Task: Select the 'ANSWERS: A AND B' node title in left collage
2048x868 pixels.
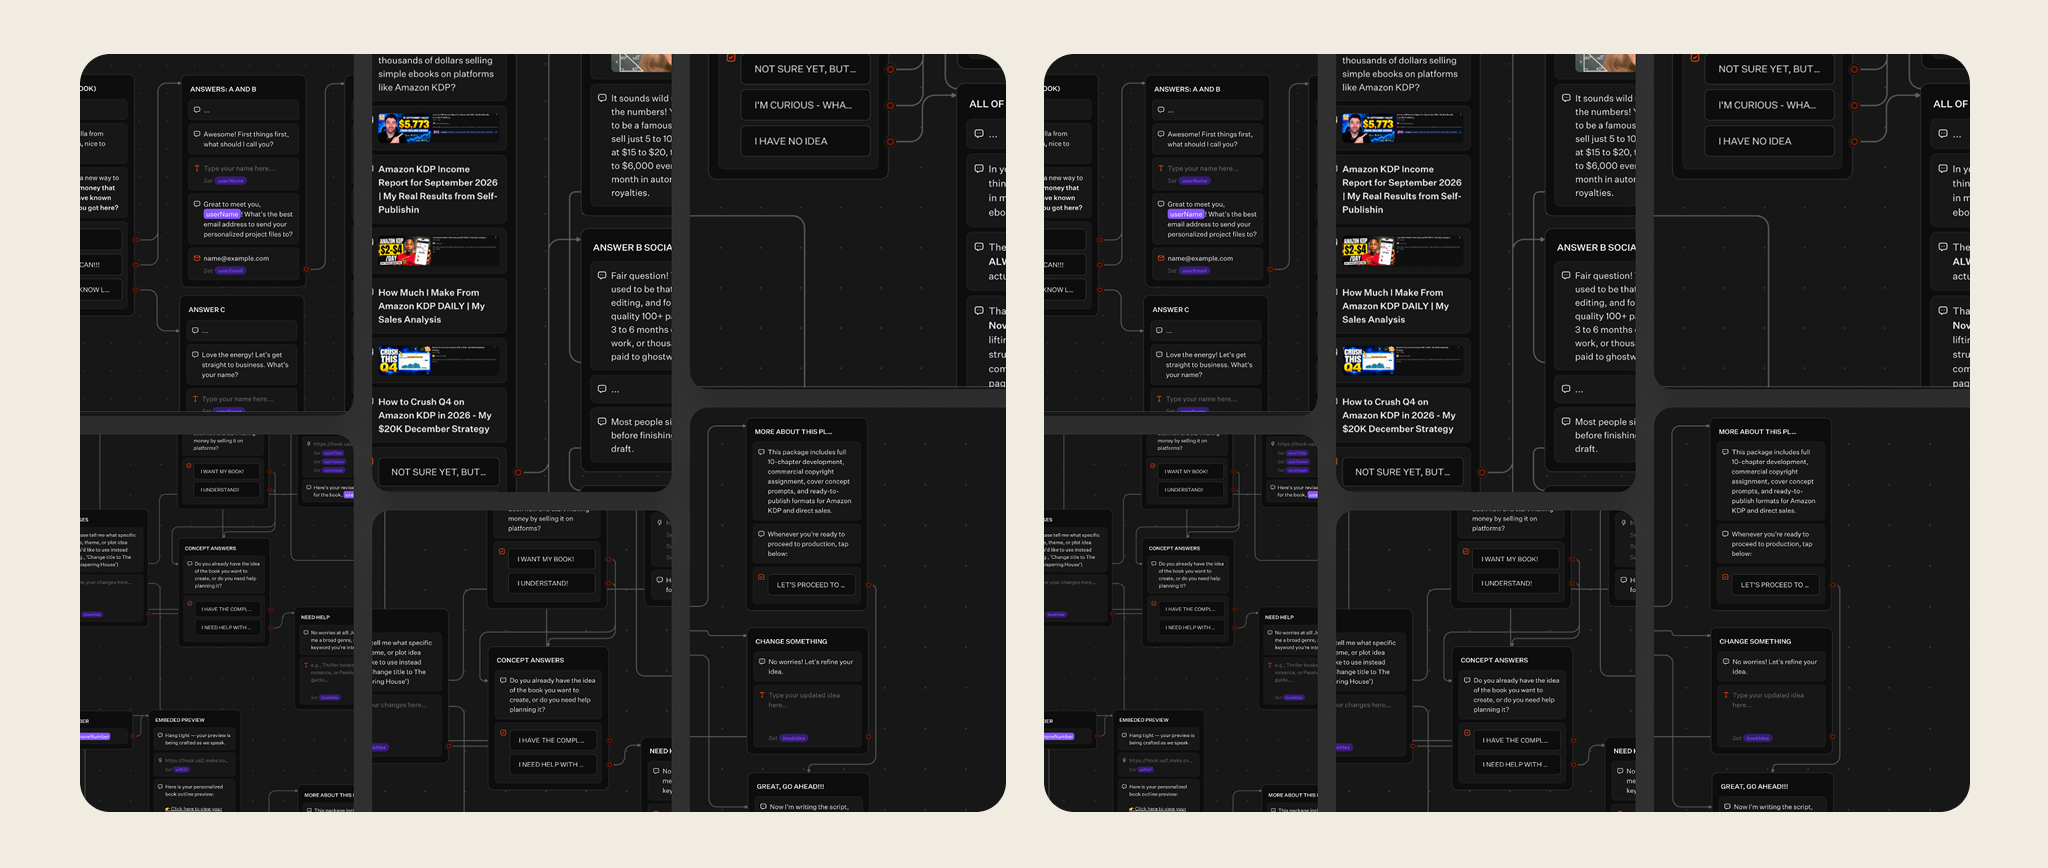Action: [223, 89]
